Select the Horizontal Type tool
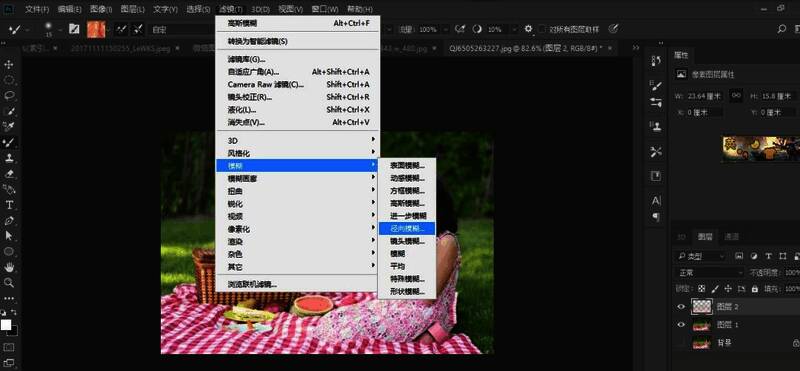This screenshot has width=800, height=371. [x=9, y=205]
